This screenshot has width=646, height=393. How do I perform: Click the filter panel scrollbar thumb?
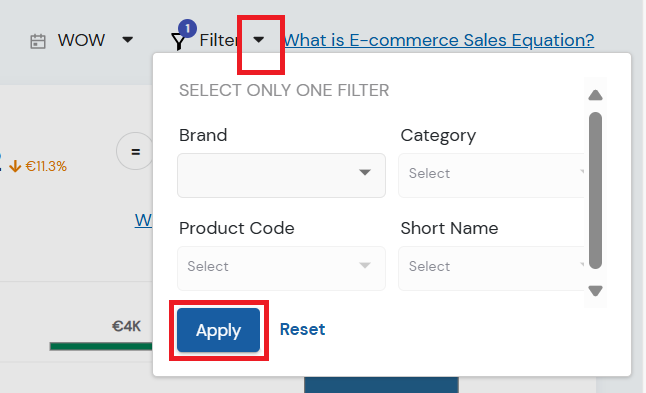[x=595, y=190]
